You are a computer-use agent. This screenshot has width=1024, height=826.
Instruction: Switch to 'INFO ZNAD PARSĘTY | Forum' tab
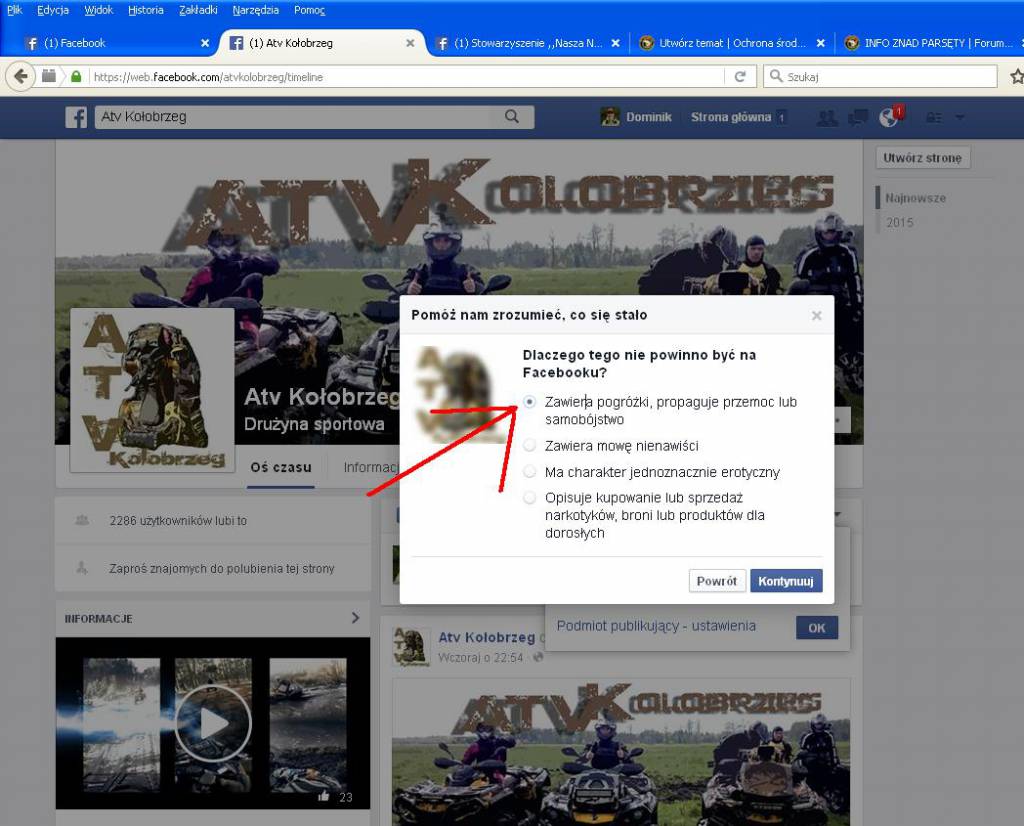tap(933, 43)
